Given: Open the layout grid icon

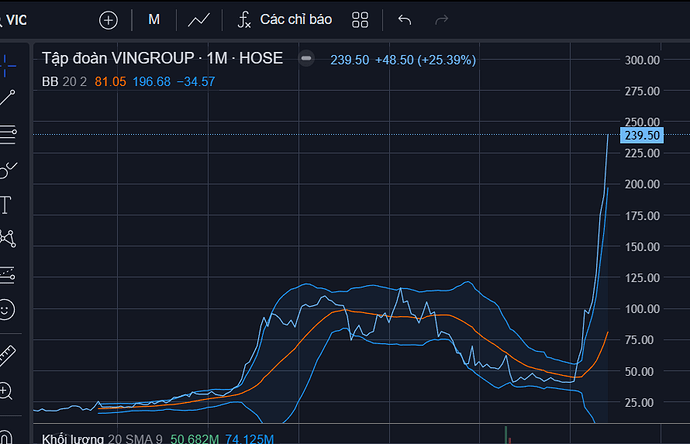Looking at the screenshot, I should [360, 20].
